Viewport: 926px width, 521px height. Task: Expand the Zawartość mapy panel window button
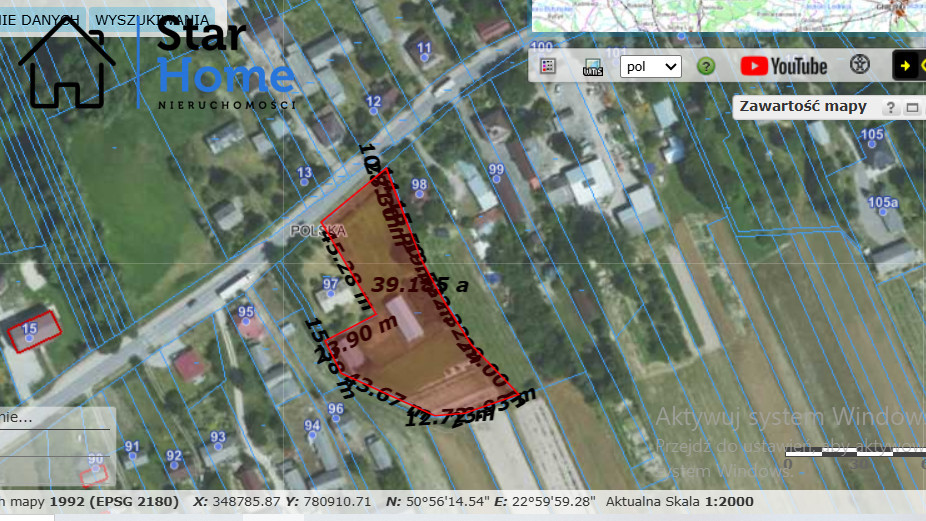coord(912,108)
